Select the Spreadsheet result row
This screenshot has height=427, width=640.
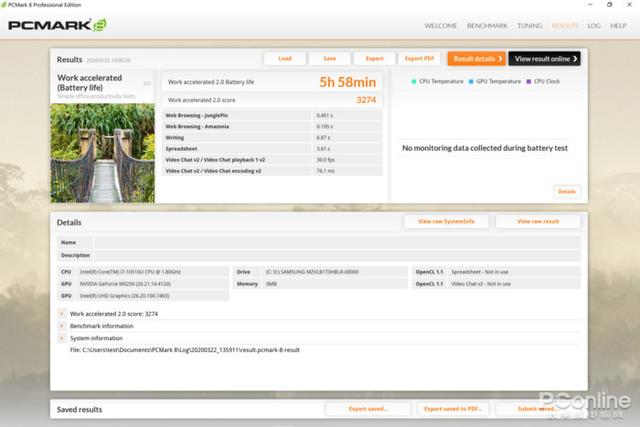[x=272, y=149]
